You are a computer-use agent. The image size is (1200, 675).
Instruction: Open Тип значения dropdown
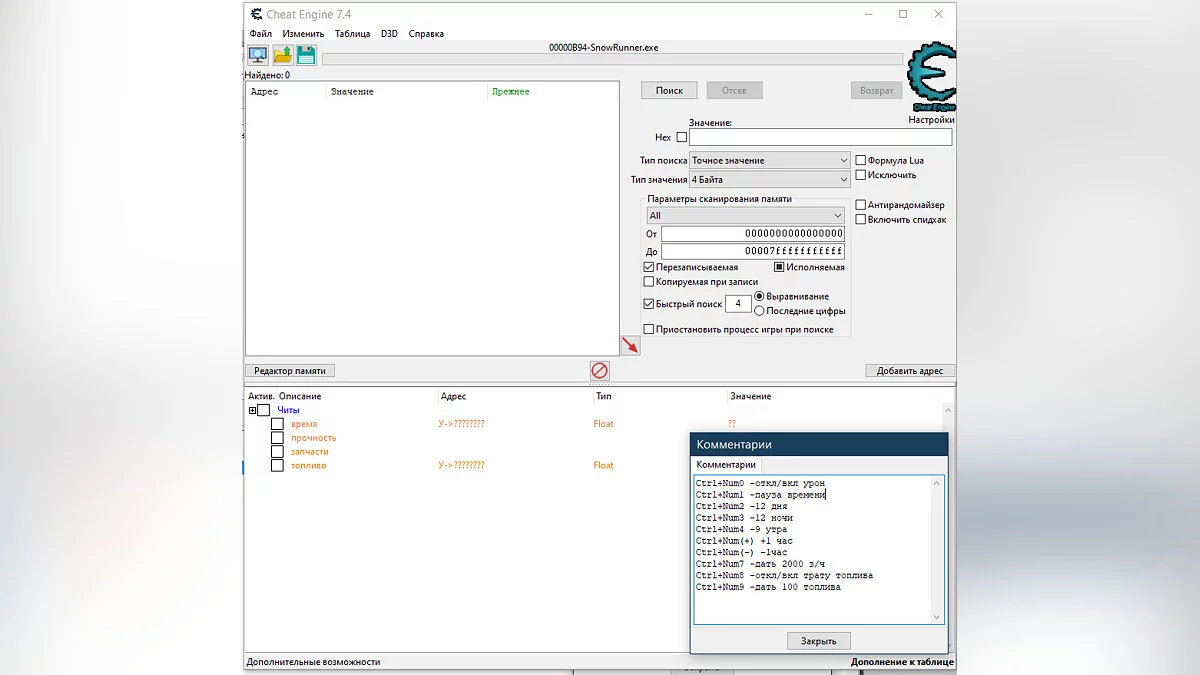point(770,180)
